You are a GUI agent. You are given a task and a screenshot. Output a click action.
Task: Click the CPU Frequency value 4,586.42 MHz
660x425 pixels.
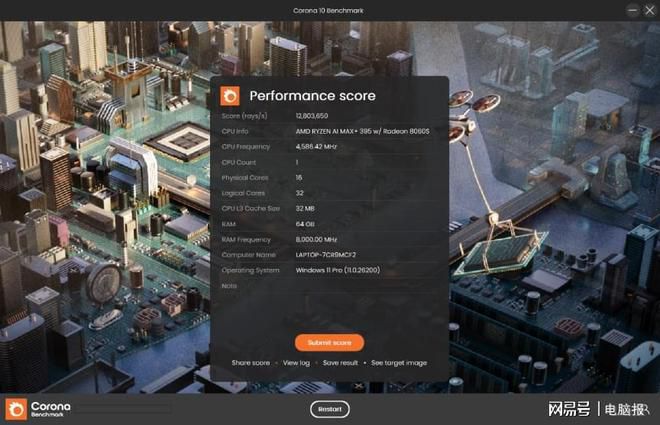coord(316,146)
